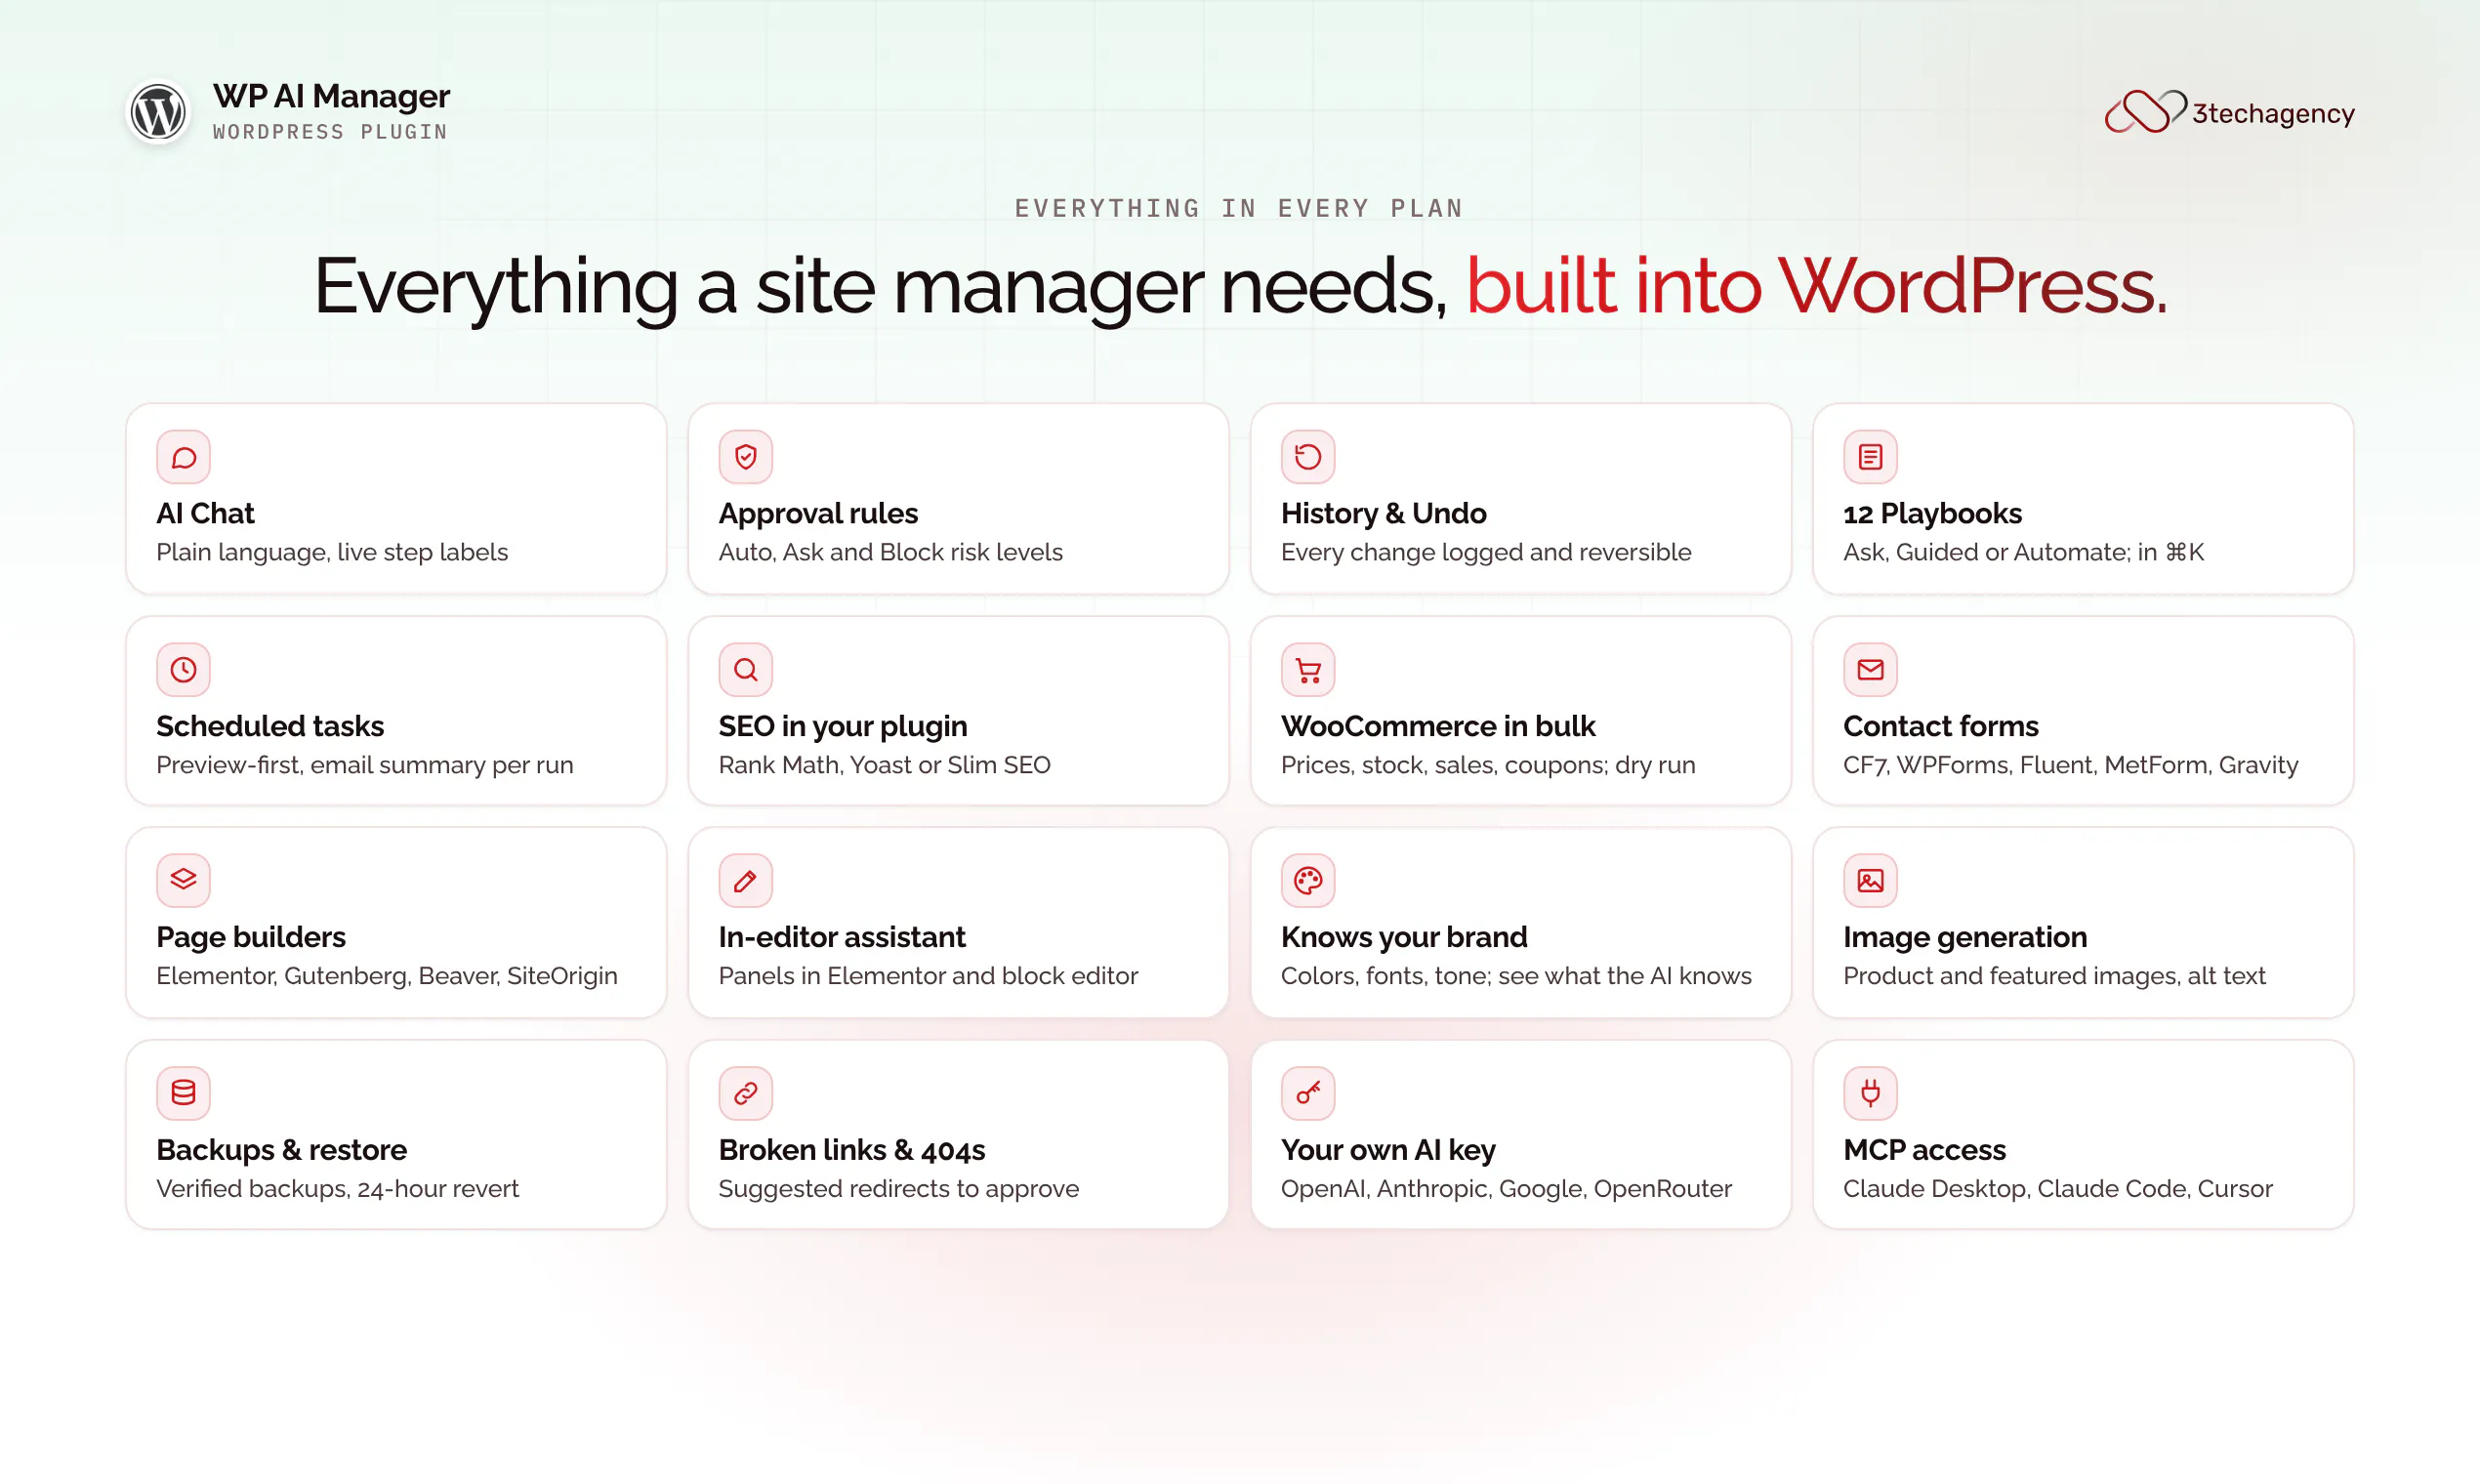Click 'Colors, fonts, tone; see what the AI knows'

[1516, 976]
